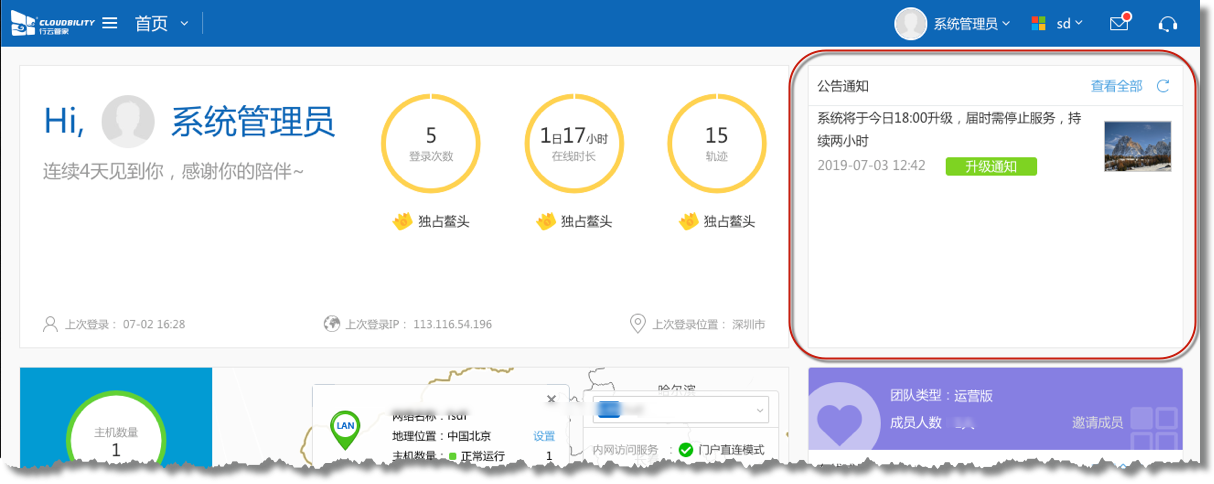The height and width of the screenshot is (484, 1214).
Task: Click the 邀请成员 invite link
Action: tap(1097, 423)
